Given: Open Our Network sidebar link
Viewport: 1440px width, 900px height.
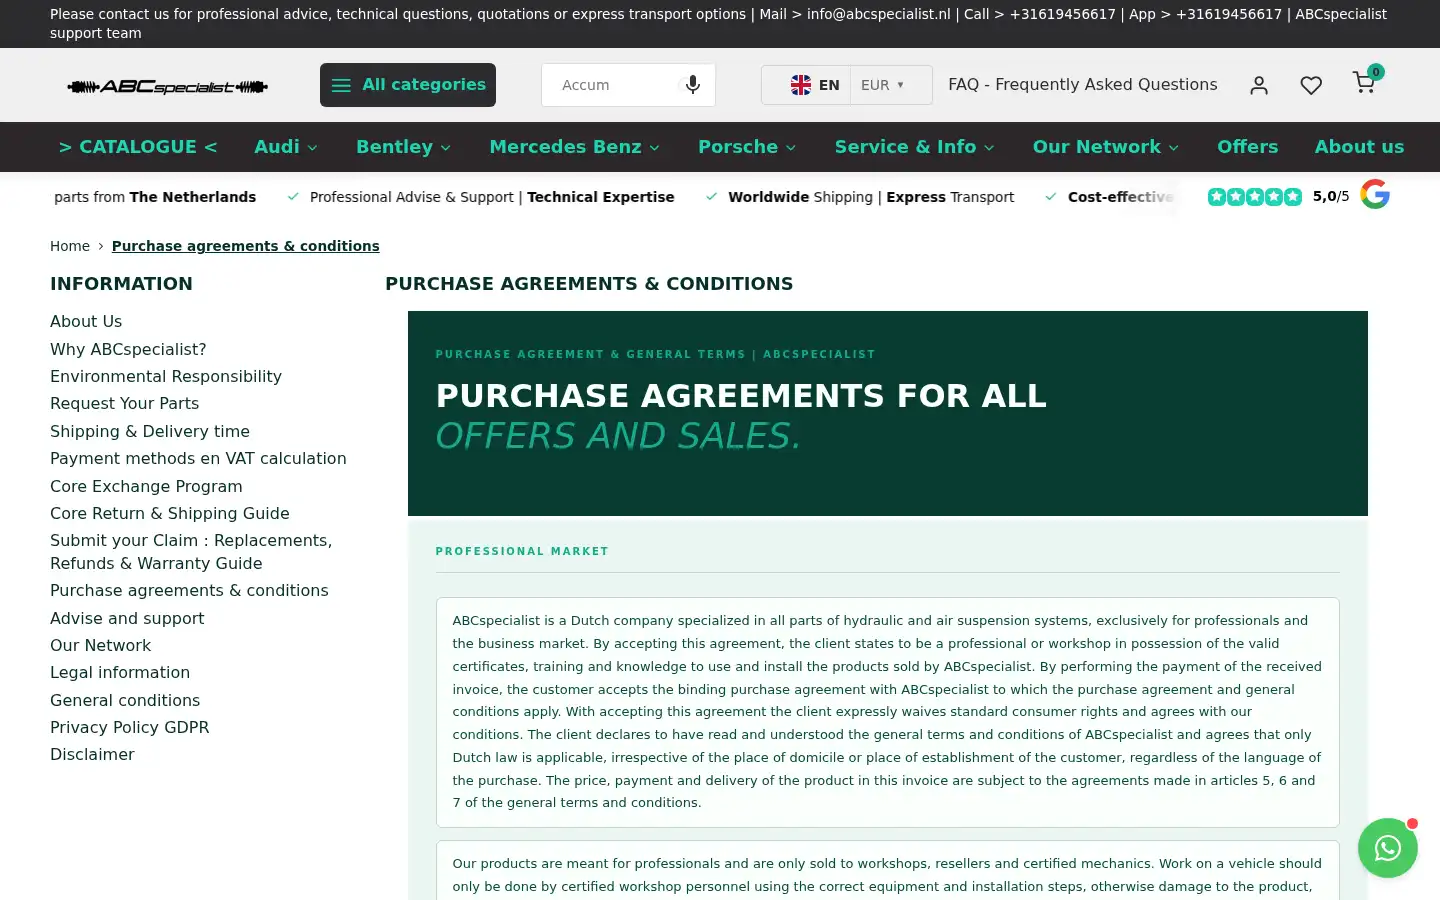Looking at the screenshot, I should (x=101, y=645).
